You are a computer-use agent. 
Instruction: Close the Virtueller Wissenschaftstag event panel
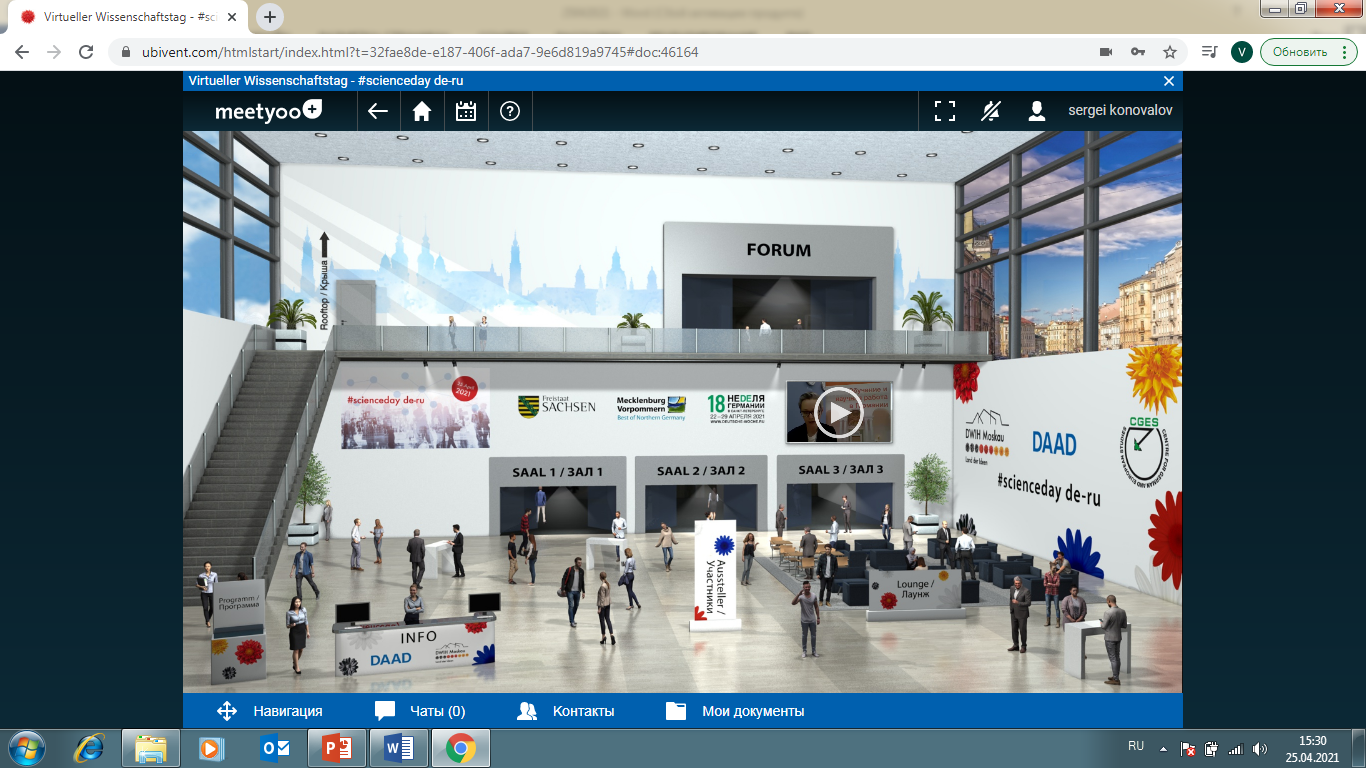[1169, 81]
